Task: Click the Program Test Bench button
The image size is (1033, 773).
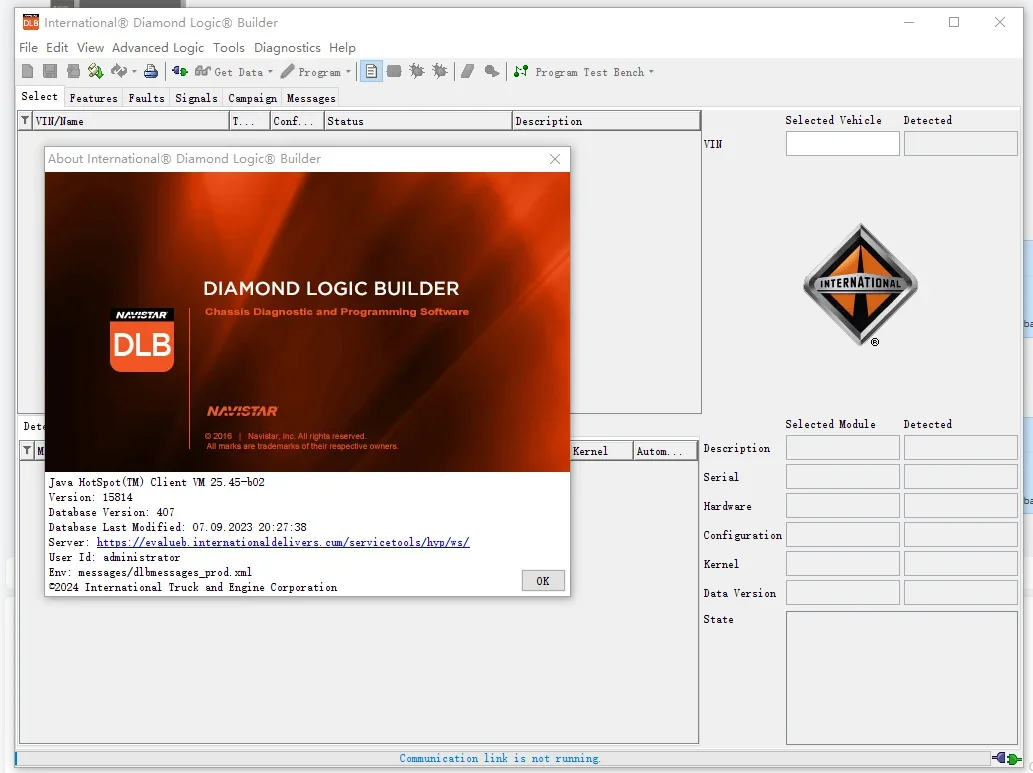Action: [x=578, y=72]
